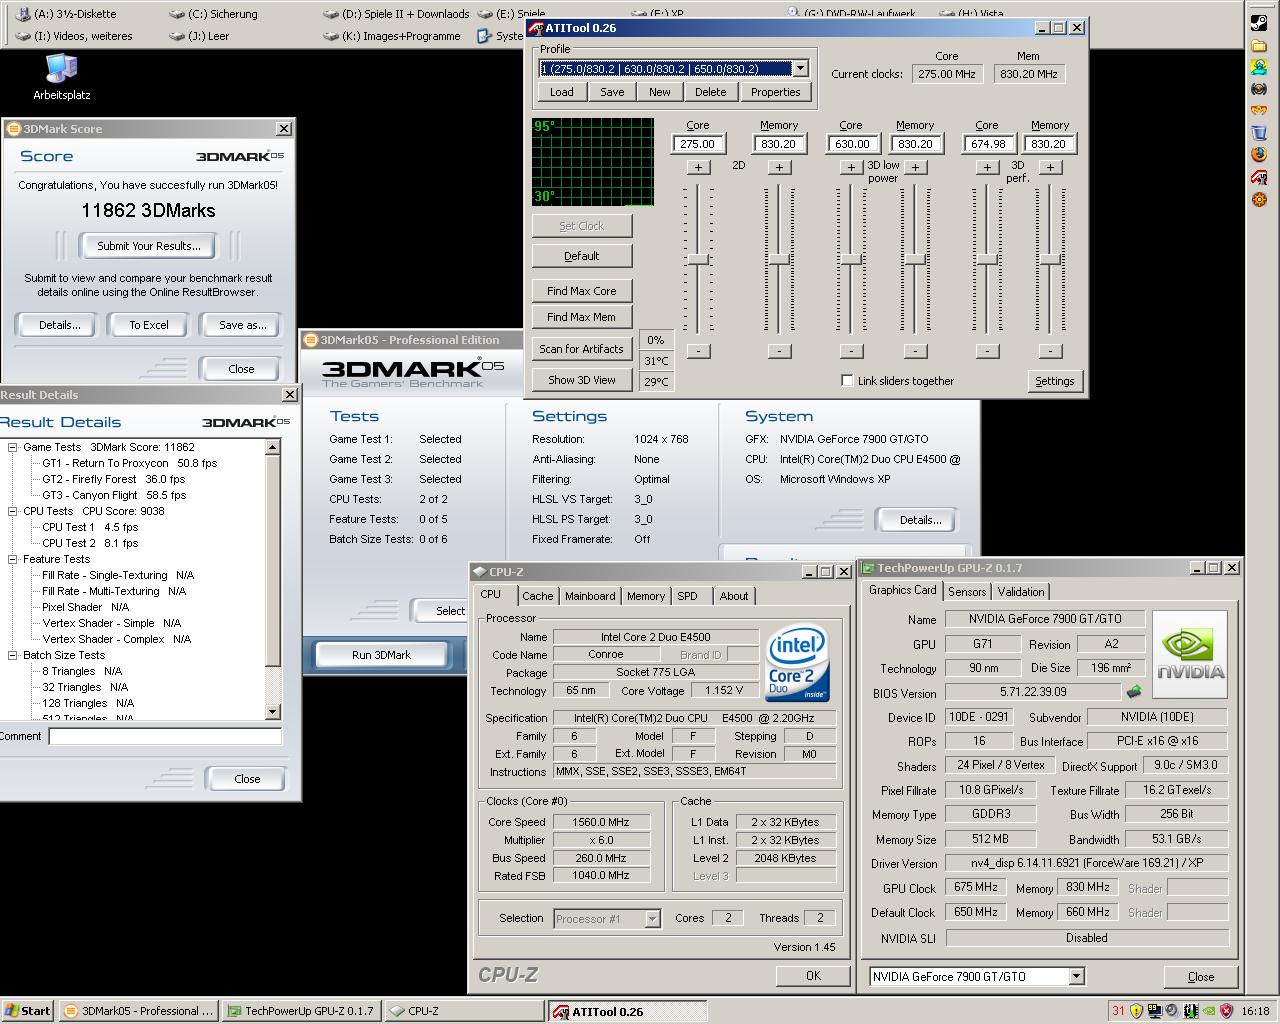Click the Start button on the taskbar

tap(27, 1011)
